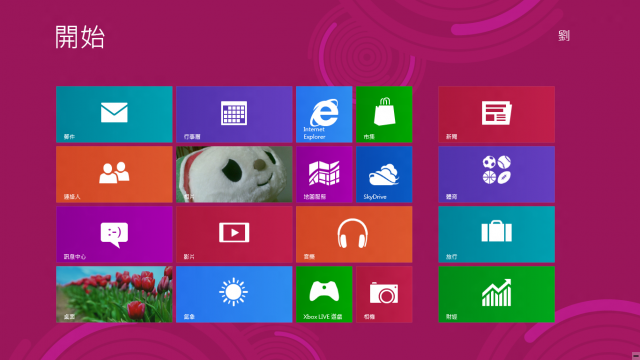Image resolution: width=640 pixels, height=360 pixels.
Task: Open the News tile with newspaper icon
Action: pyautogui.click(x=497, y=114)
